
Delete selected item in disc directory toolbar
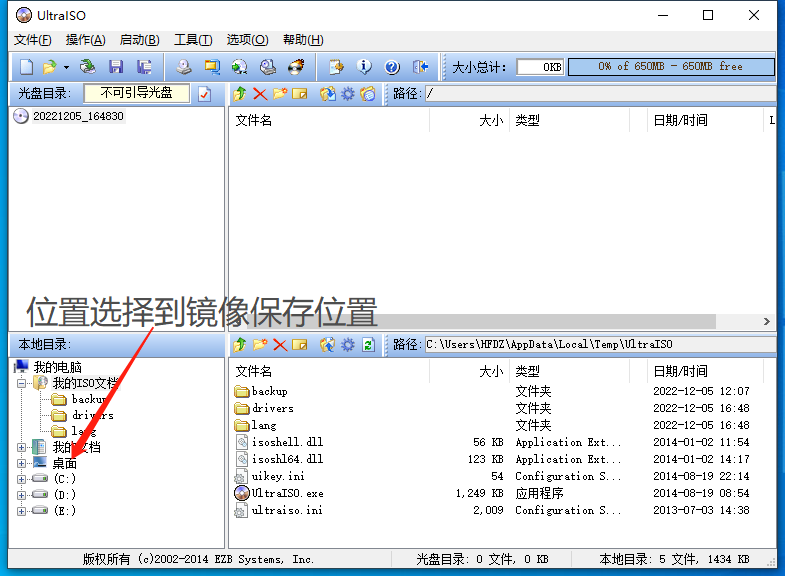pos(260,94)
